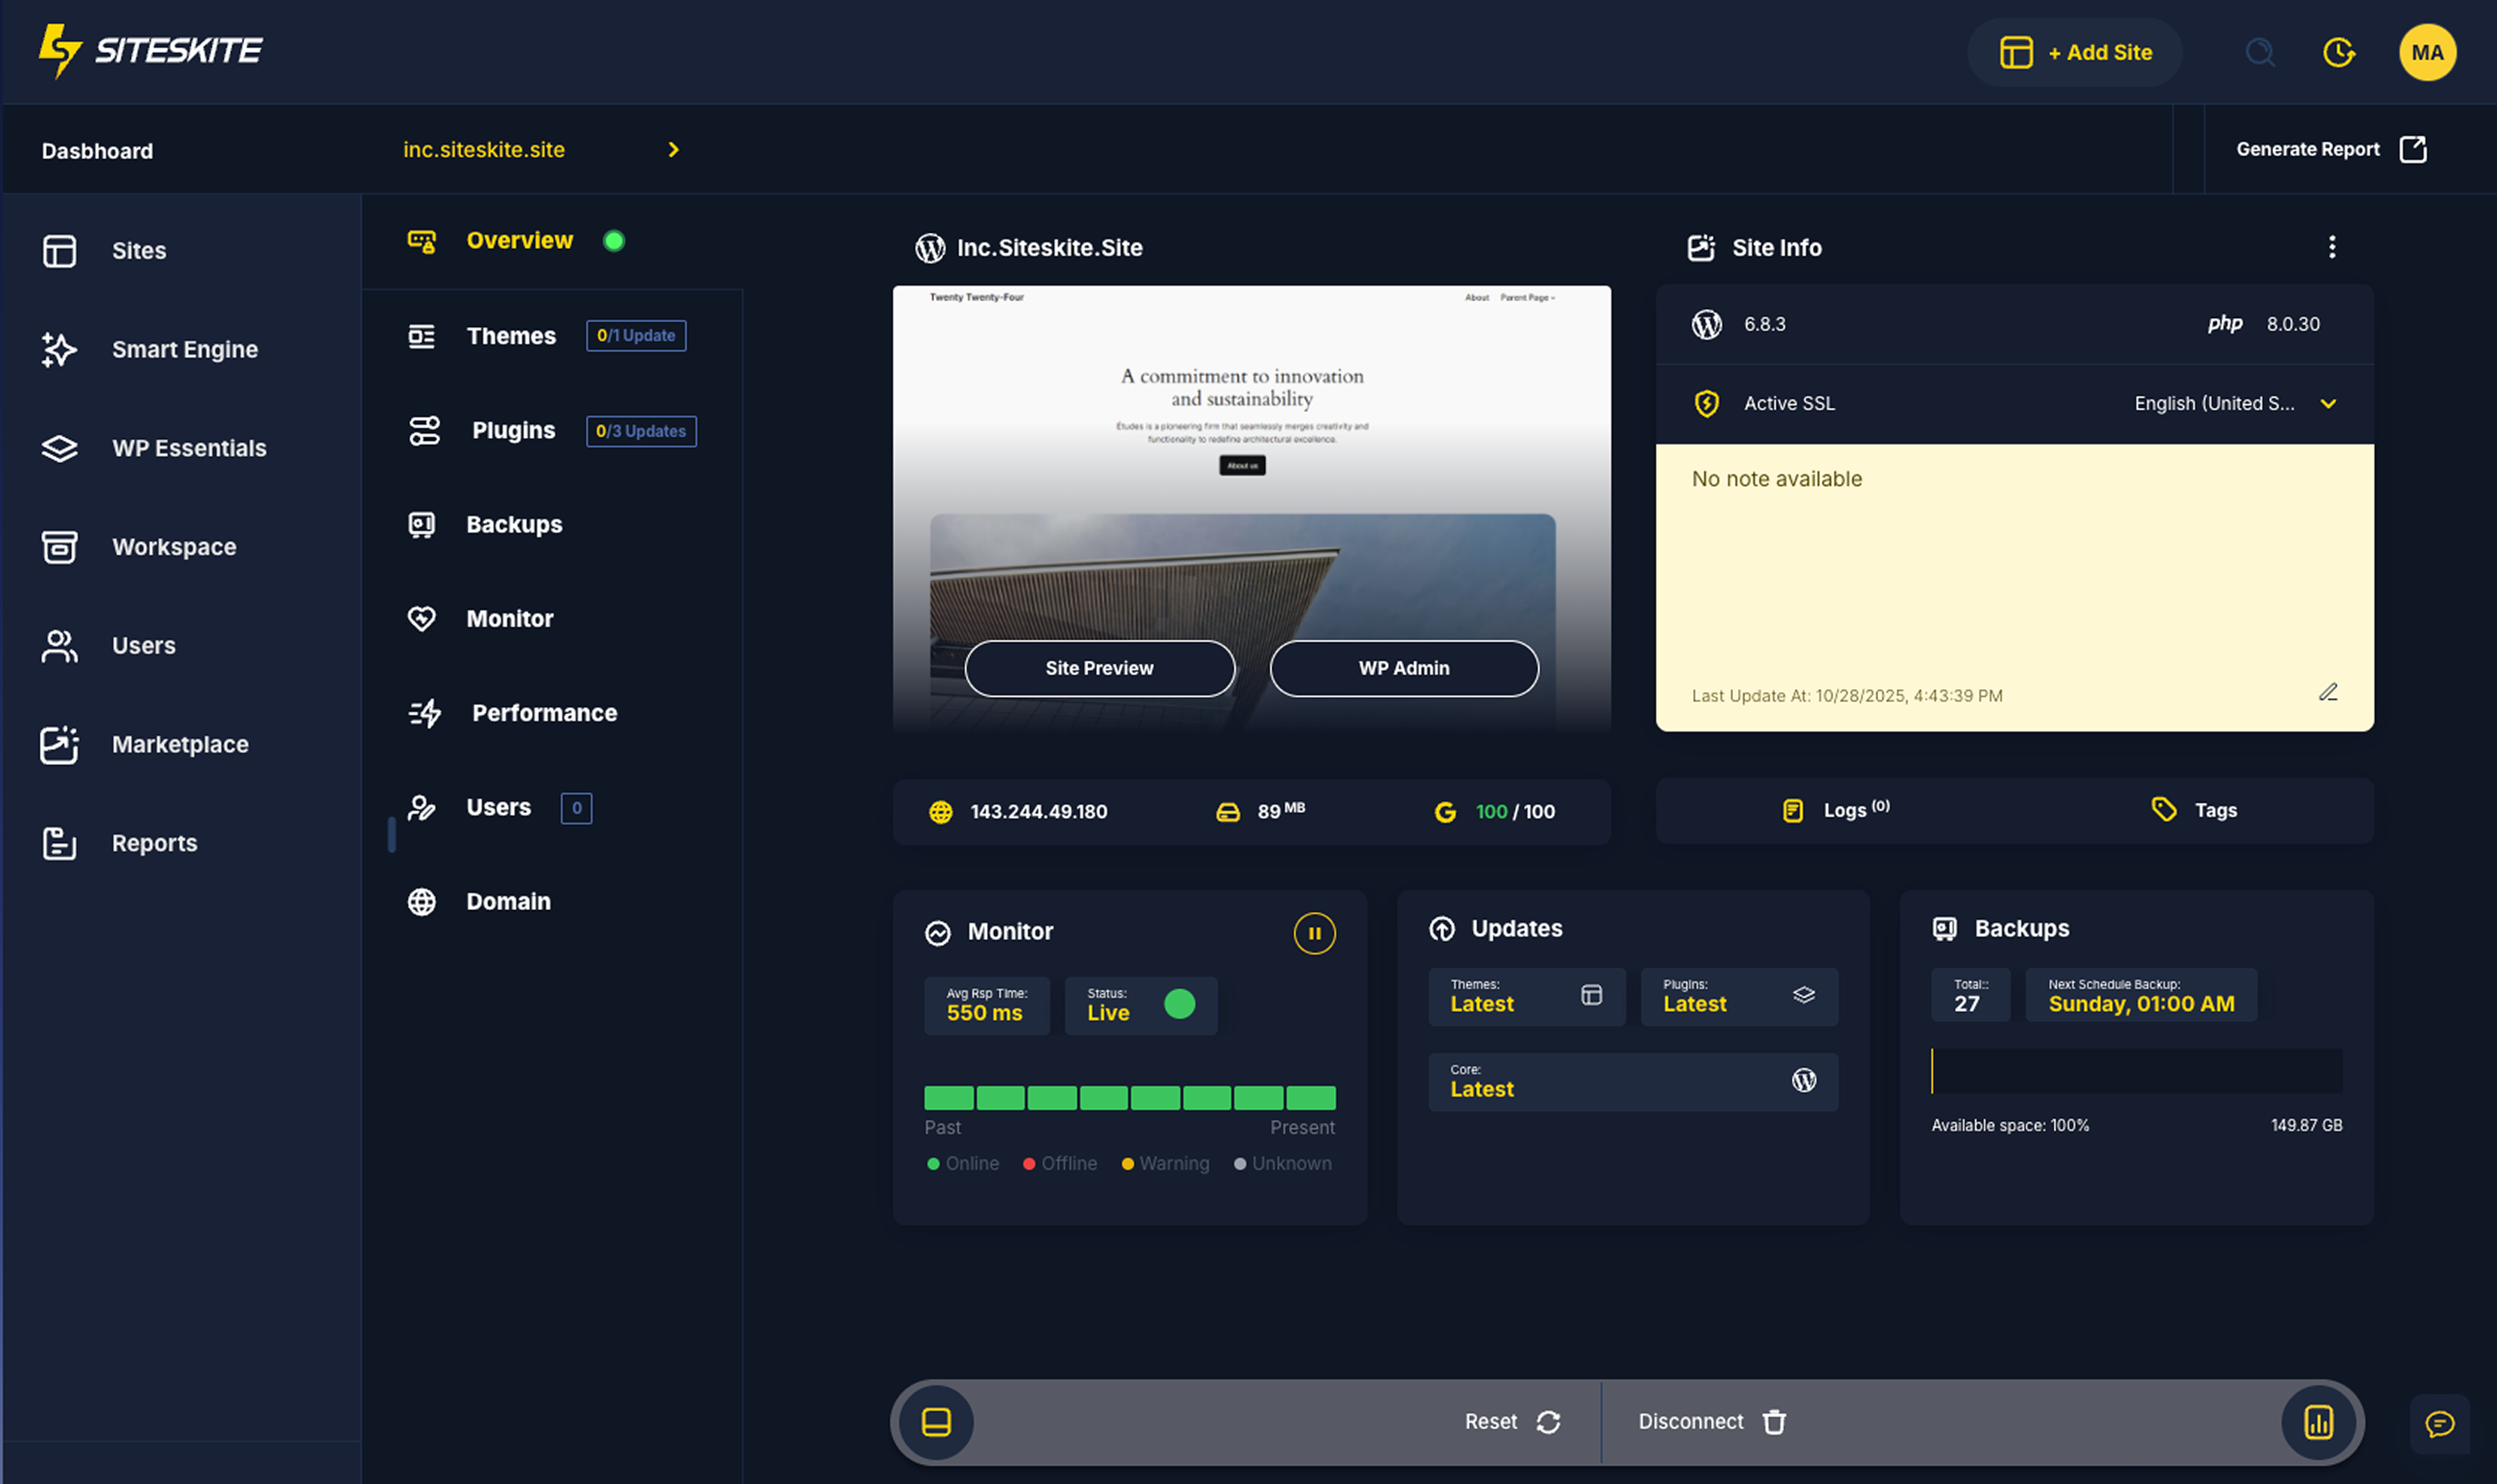Open recent activity via the clock icon
The width and height of the screenshot is (2497, 1484).
tap(2340, 53)
